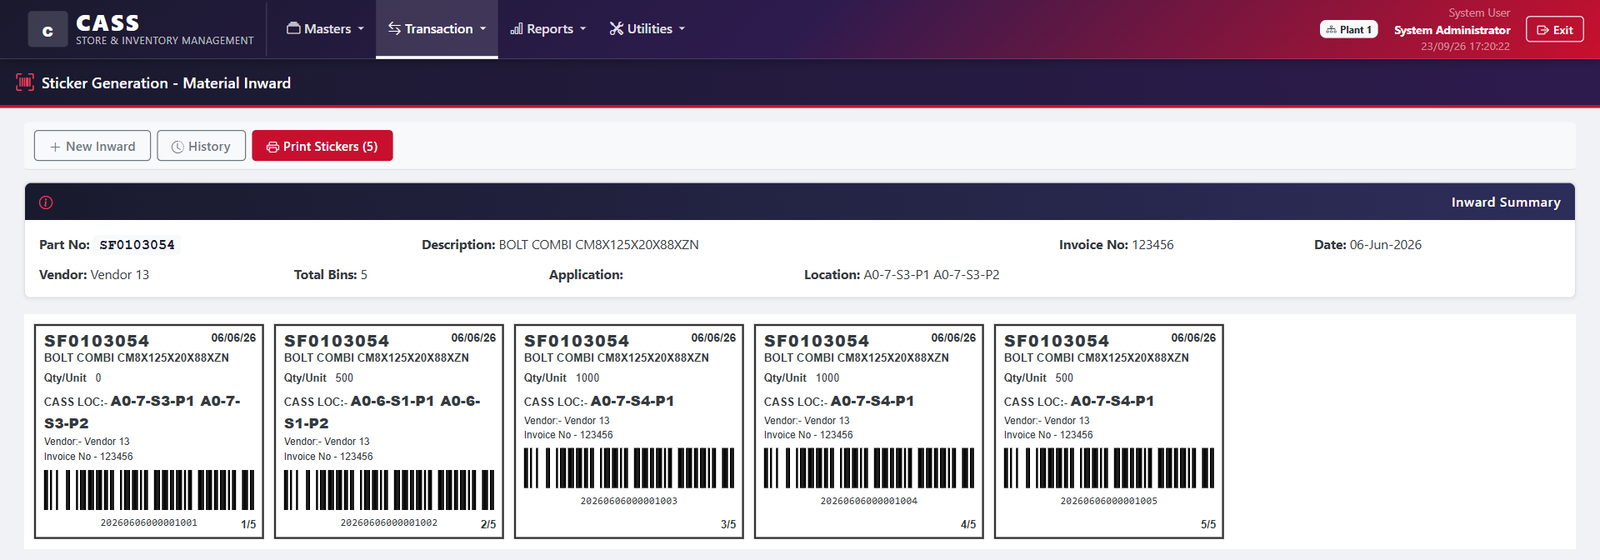
Task: Click the Masters briefcase icon
Action: pyautogui.click(x=294, y=29)
